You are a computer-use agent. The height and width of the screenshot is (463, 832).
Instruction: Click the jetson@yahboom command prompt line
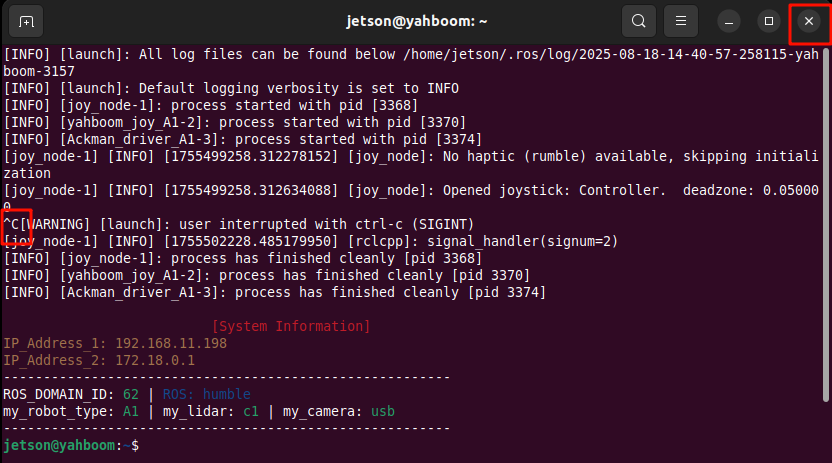pos(72,444)
